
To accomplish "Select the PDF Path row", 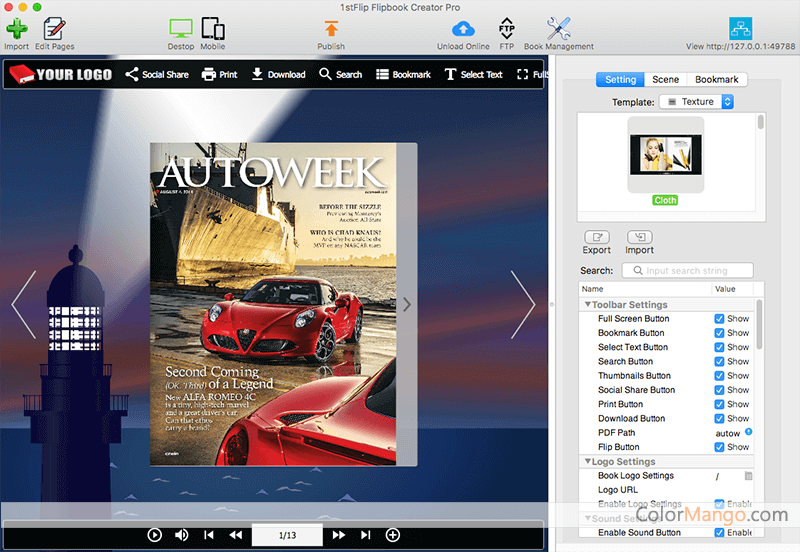I will point(666,433).
